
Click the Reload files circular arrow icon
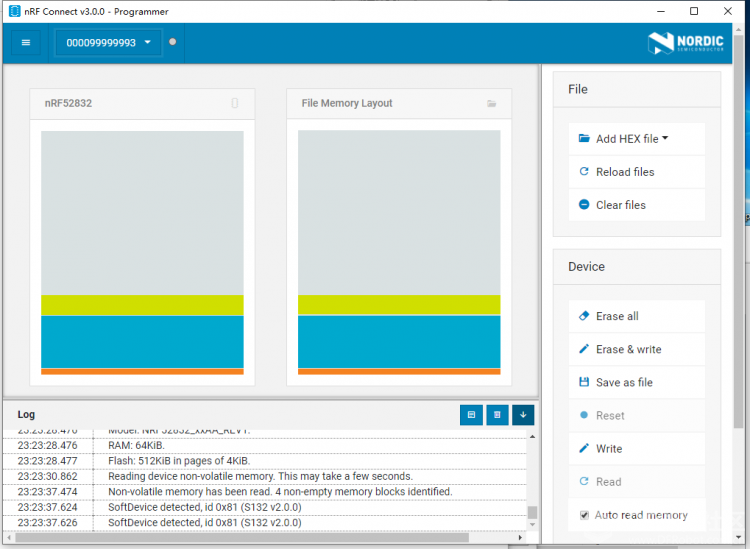[x=584, y=171]
